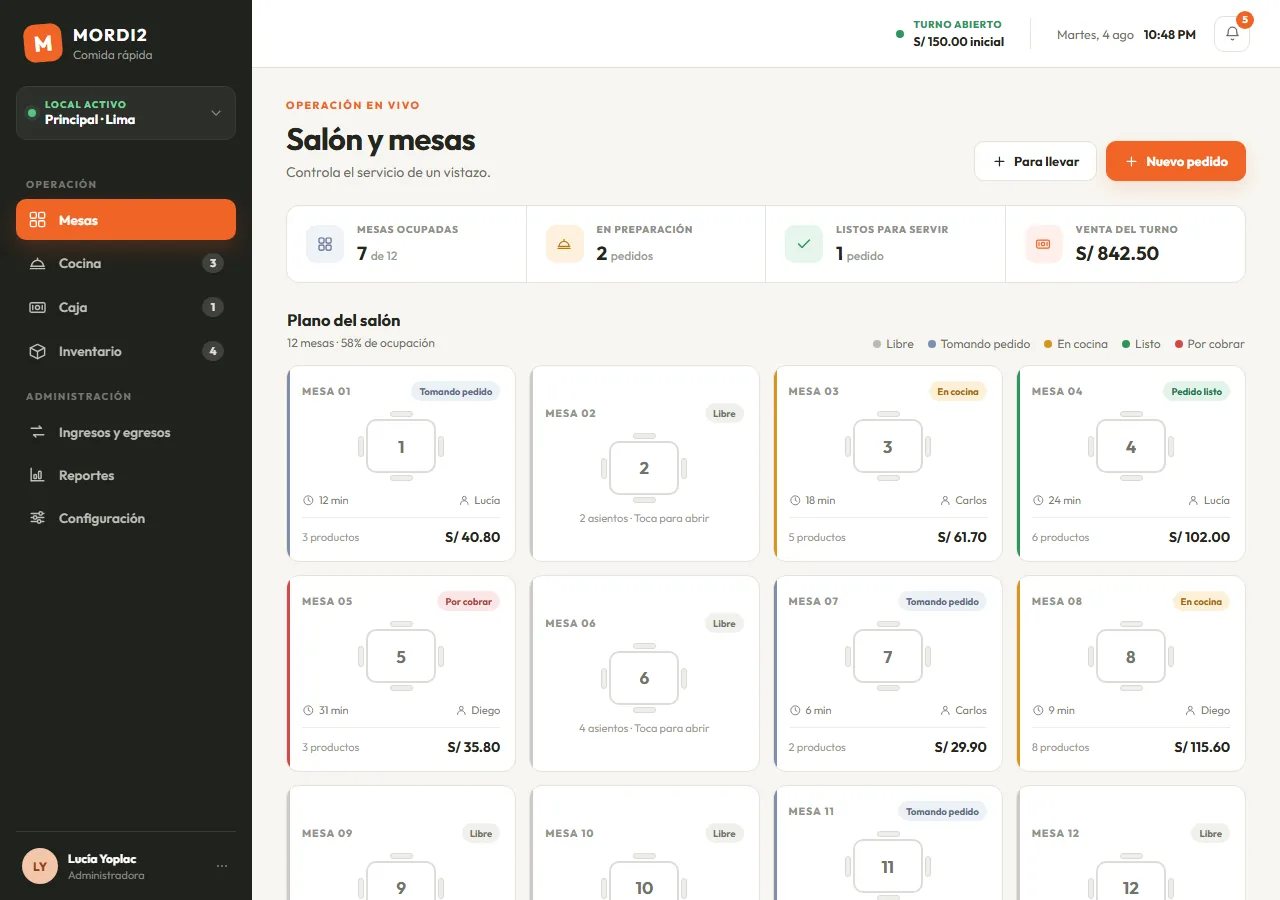Click the En preparación cloche icon
Viewport: 1280px width, 900px height.
point(564,244)
